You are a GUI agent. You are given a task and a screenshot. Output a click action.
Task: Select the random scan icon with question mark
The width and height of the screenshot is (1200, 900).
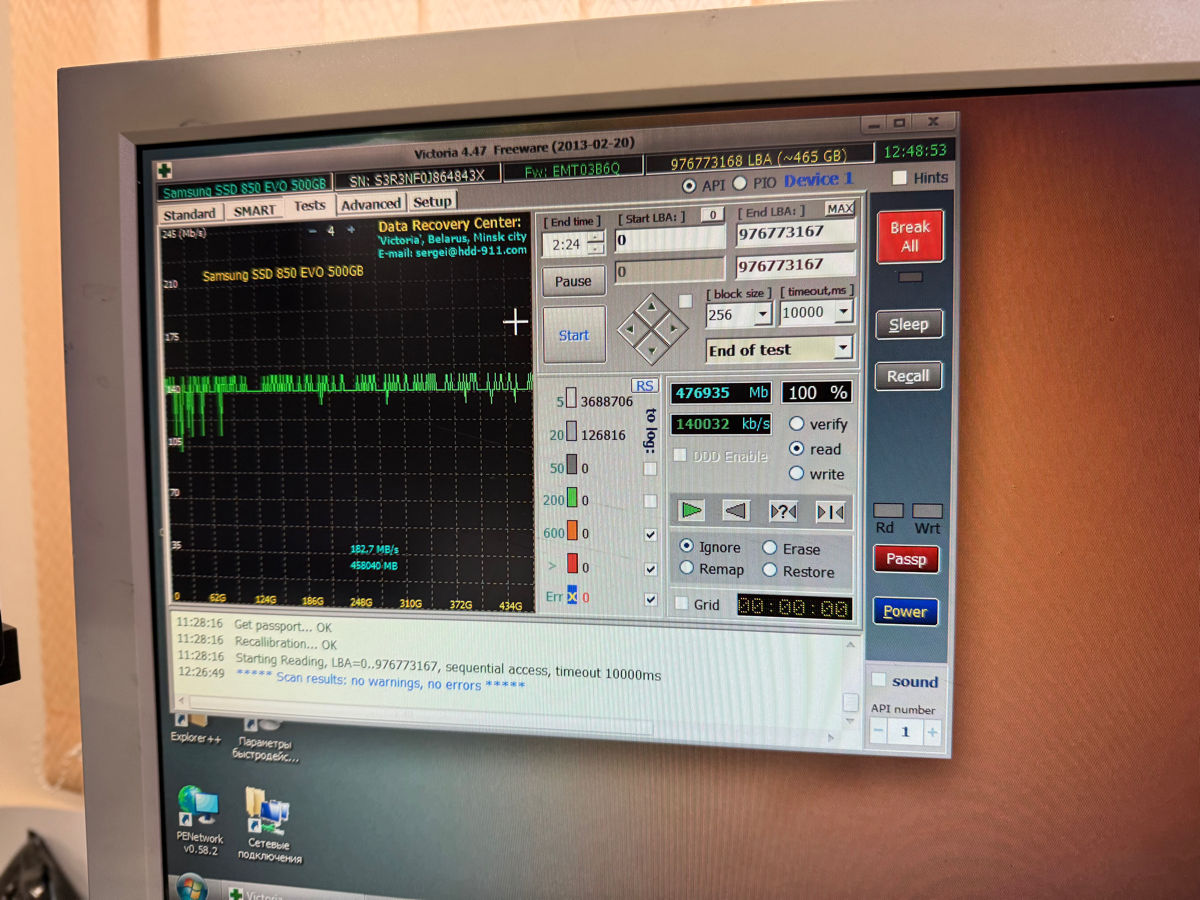[783, 512]
